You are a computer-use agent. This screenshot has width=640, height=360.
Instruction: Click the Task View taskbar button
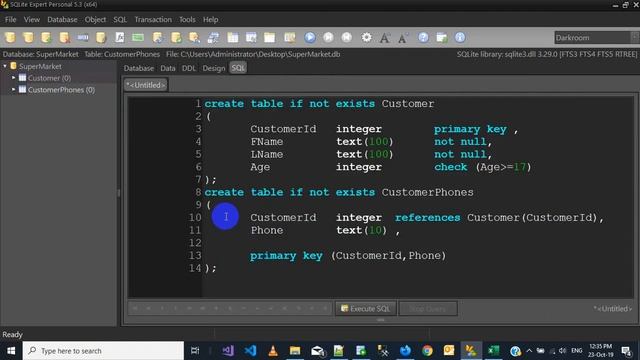(195, 351)
